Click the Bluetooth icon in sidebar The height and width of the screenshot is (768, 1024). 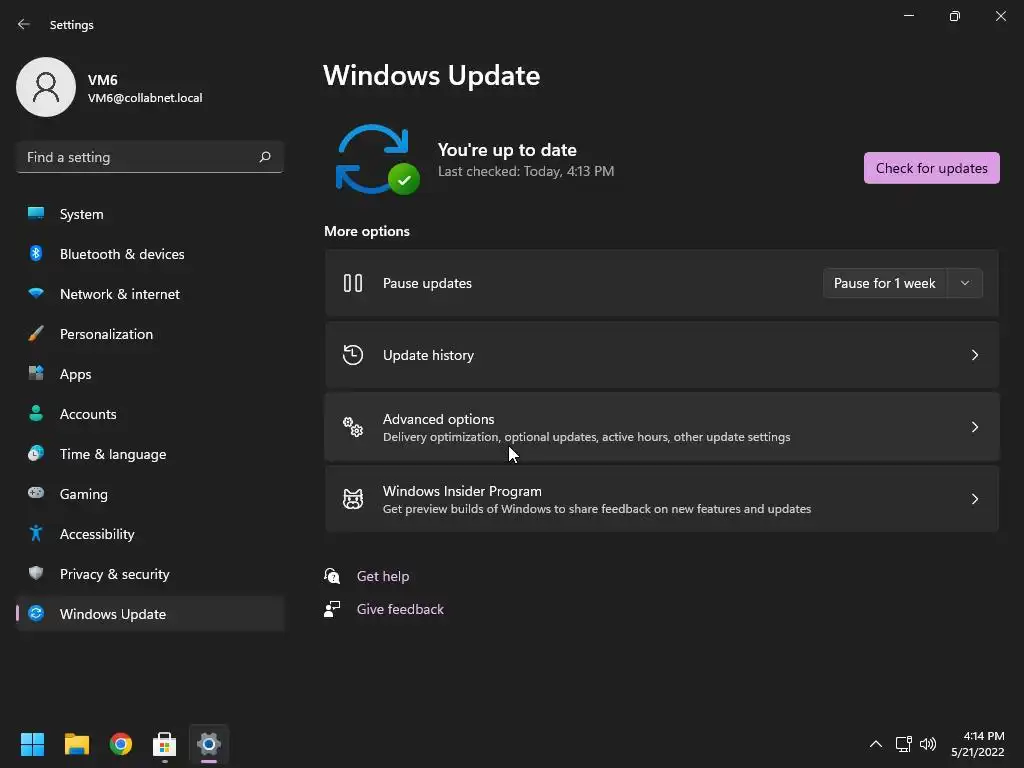(36, 253)
